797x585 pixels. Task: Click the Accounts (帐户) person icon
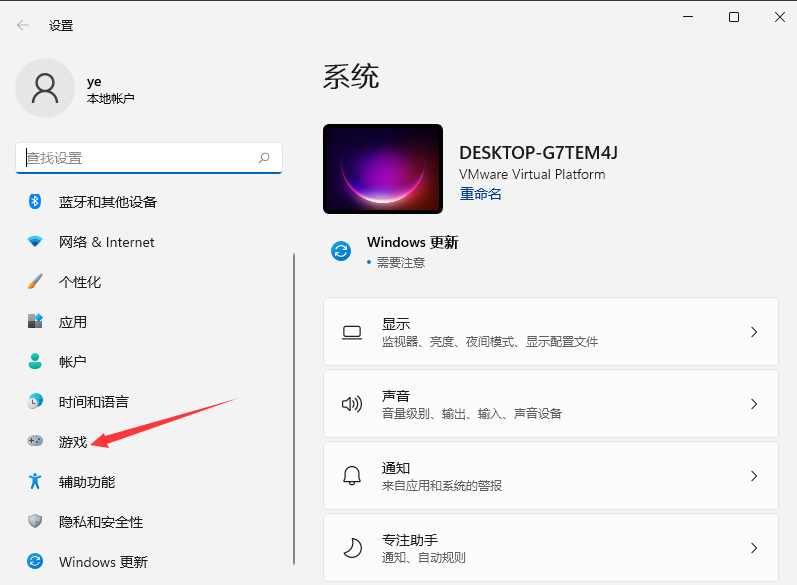(x=35, y=362)
